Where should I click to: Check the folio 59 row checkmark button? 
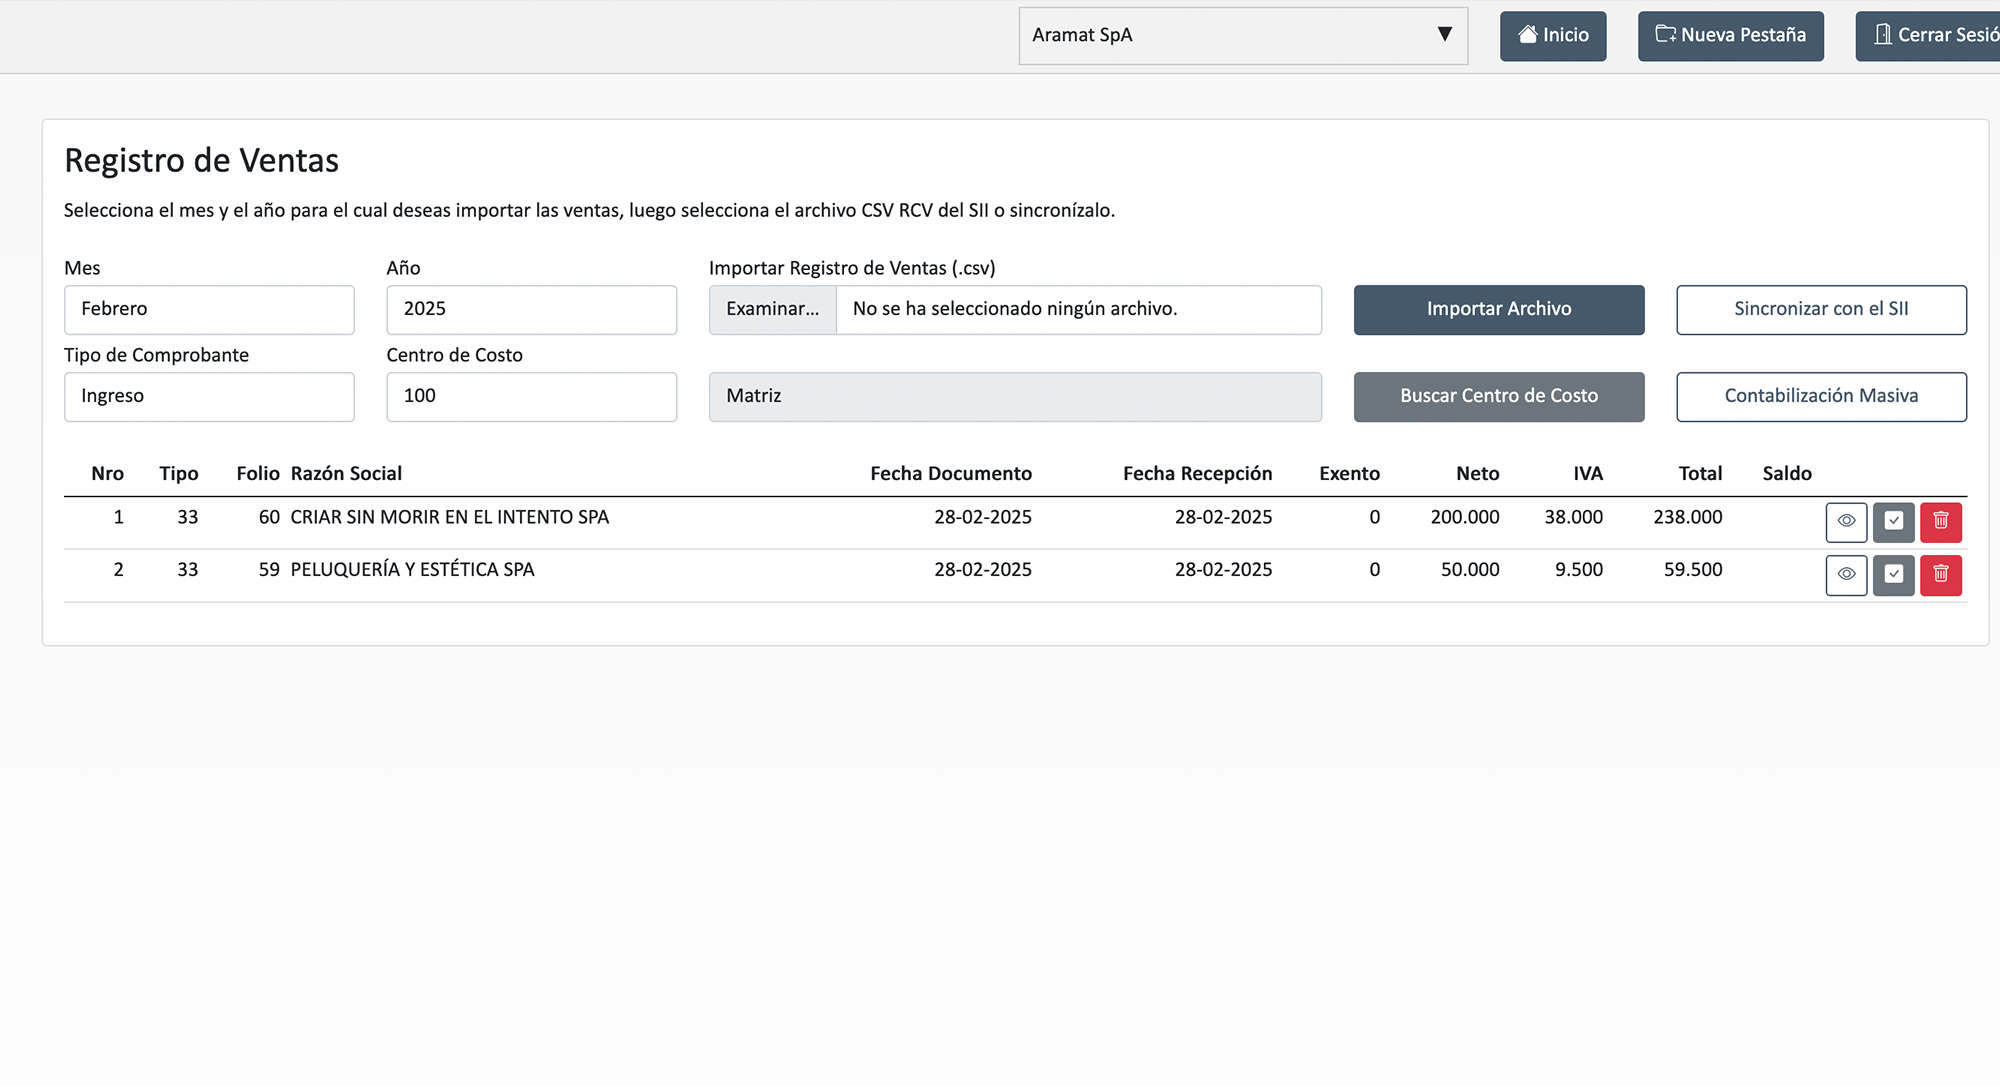point(1893,575)
